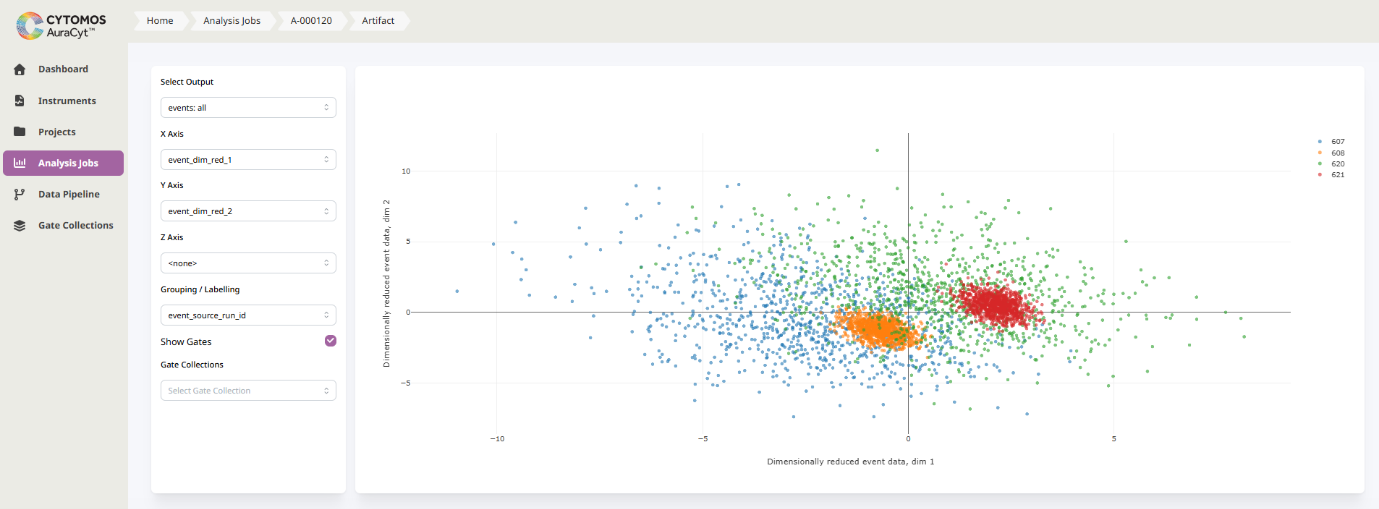Toggle series 607 in the legend
This screenshot has width=1379, height=509.
coord(1337,142)
